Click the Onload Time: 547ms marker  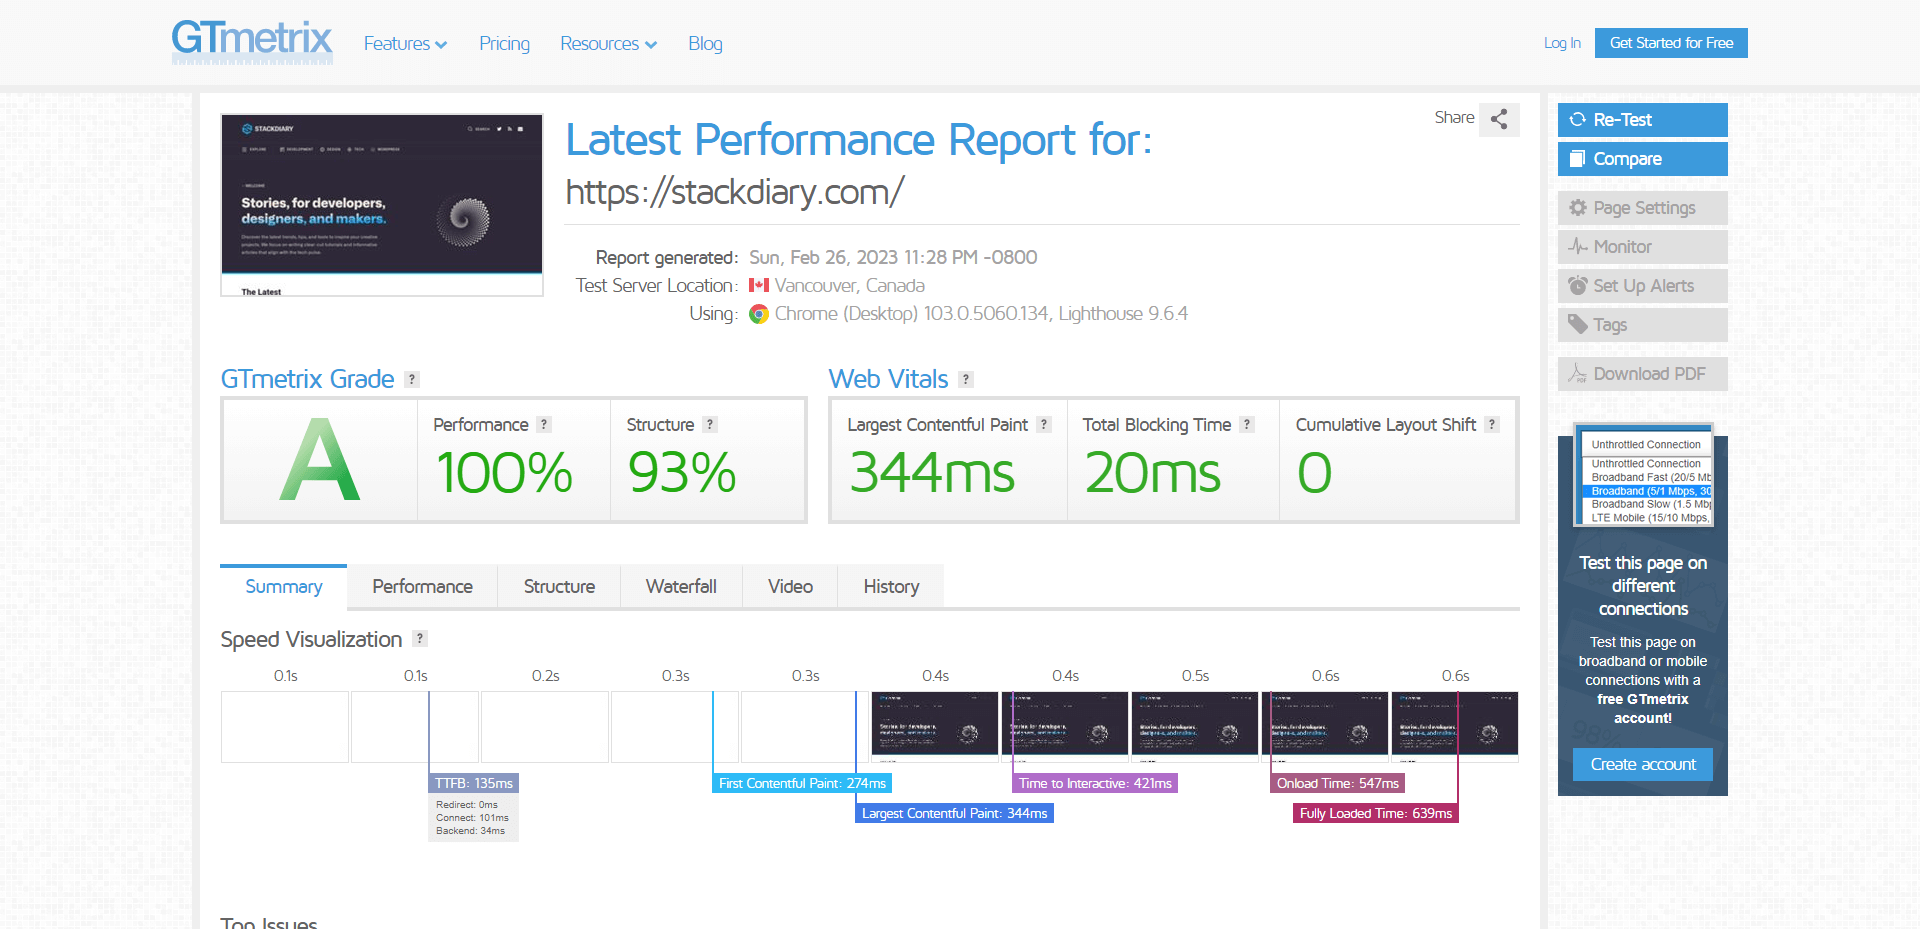click(1338, 783)
